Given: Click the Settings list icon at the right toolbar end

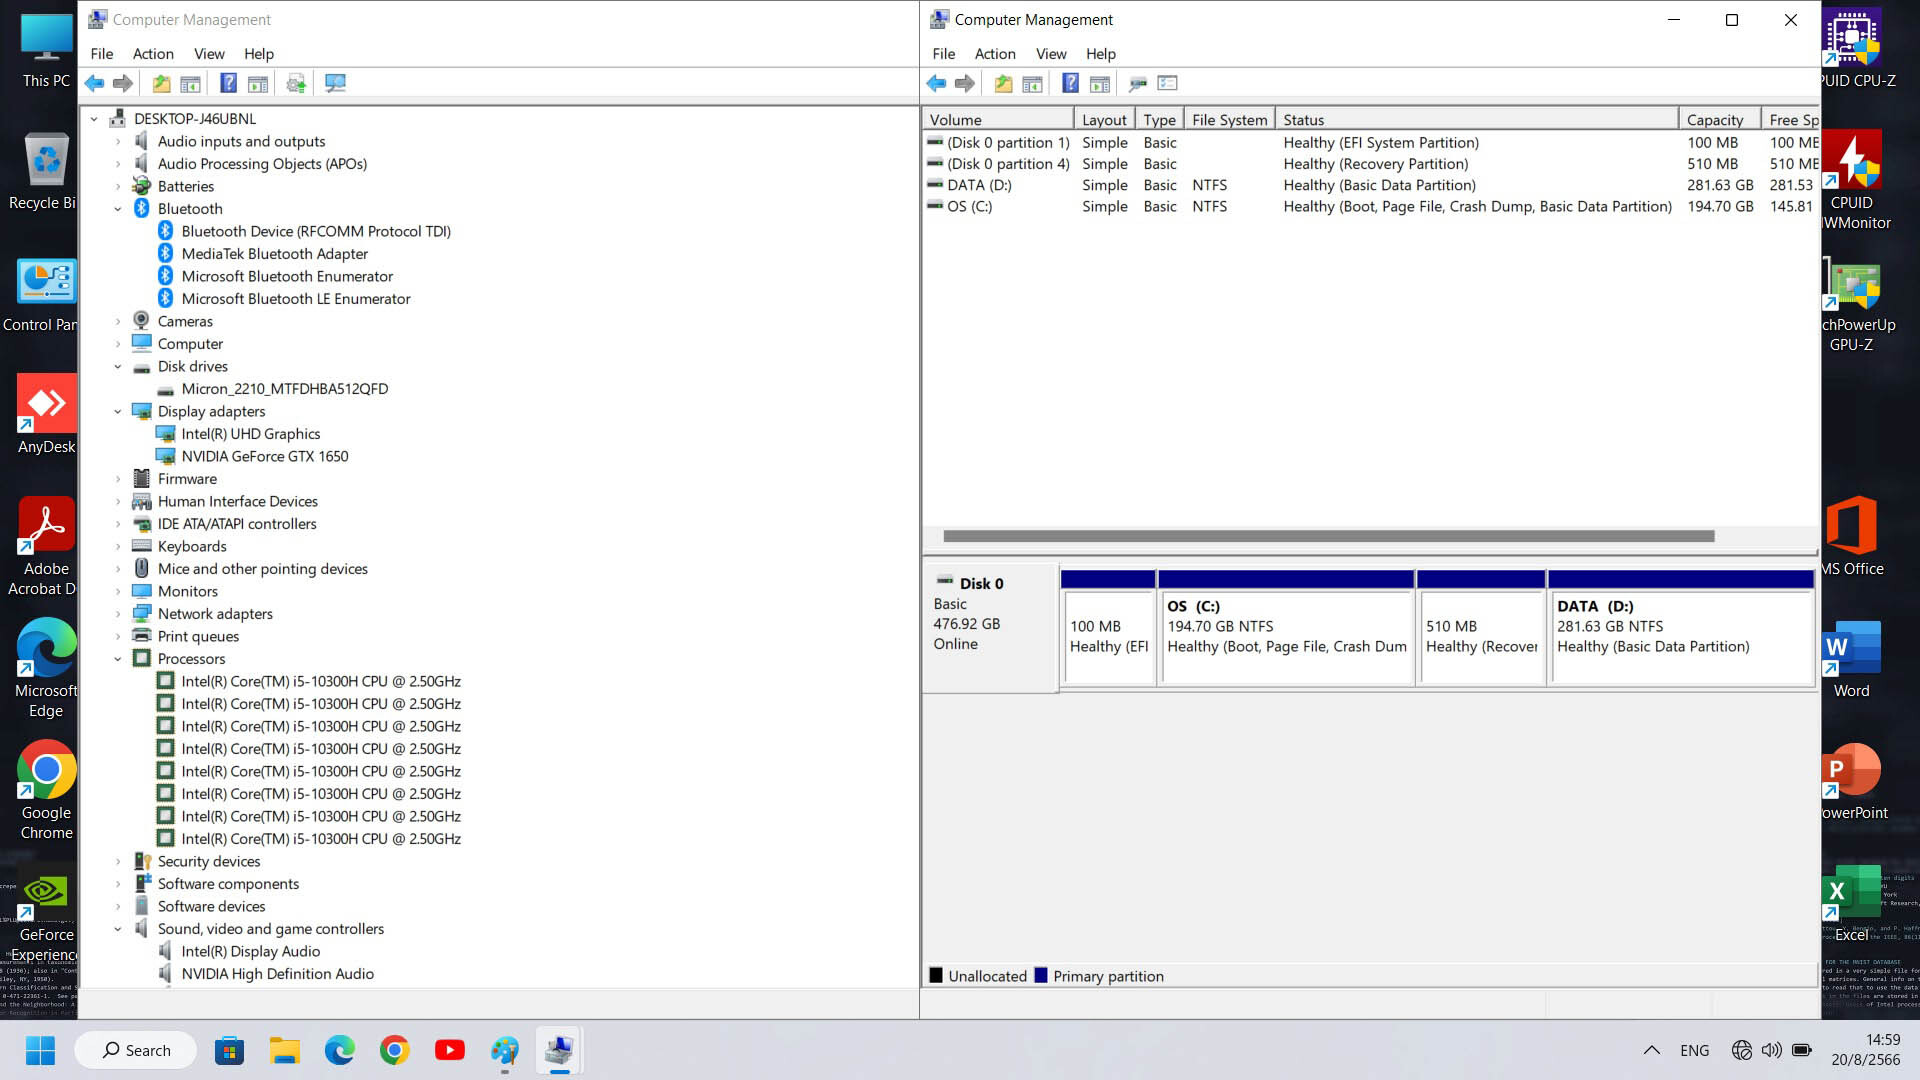Looking at the screenshot, I should click(1167, 83).
